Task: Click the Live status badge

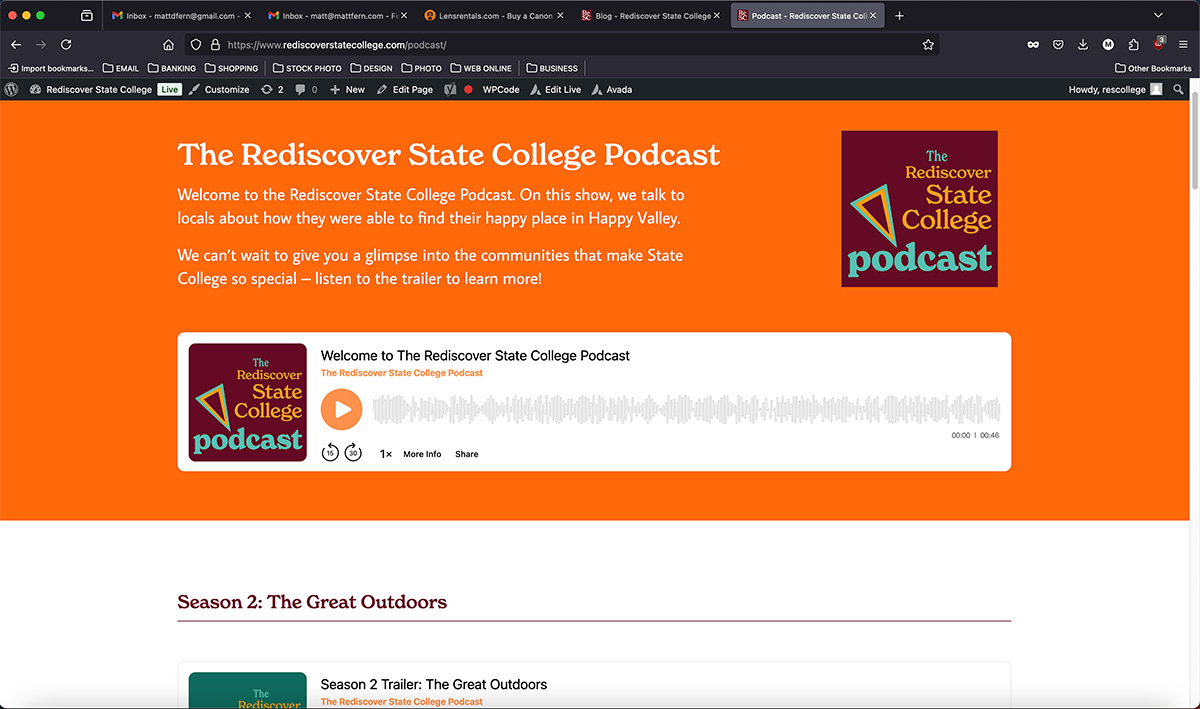Action: point(169,89)
